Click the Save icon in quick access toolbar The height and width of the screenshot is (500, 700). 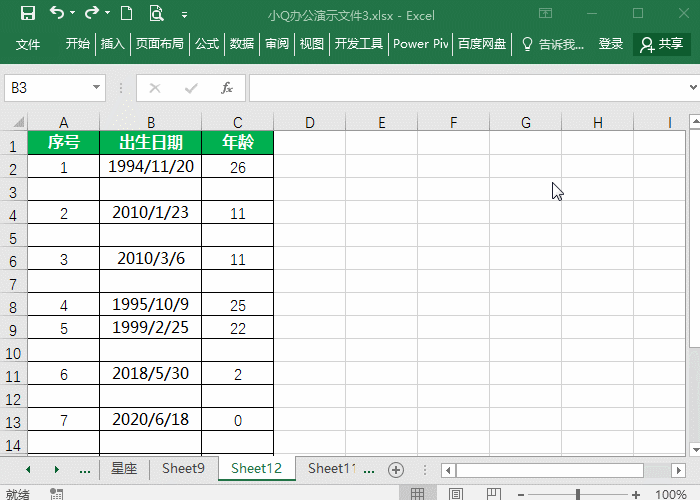tap(28, 13)
